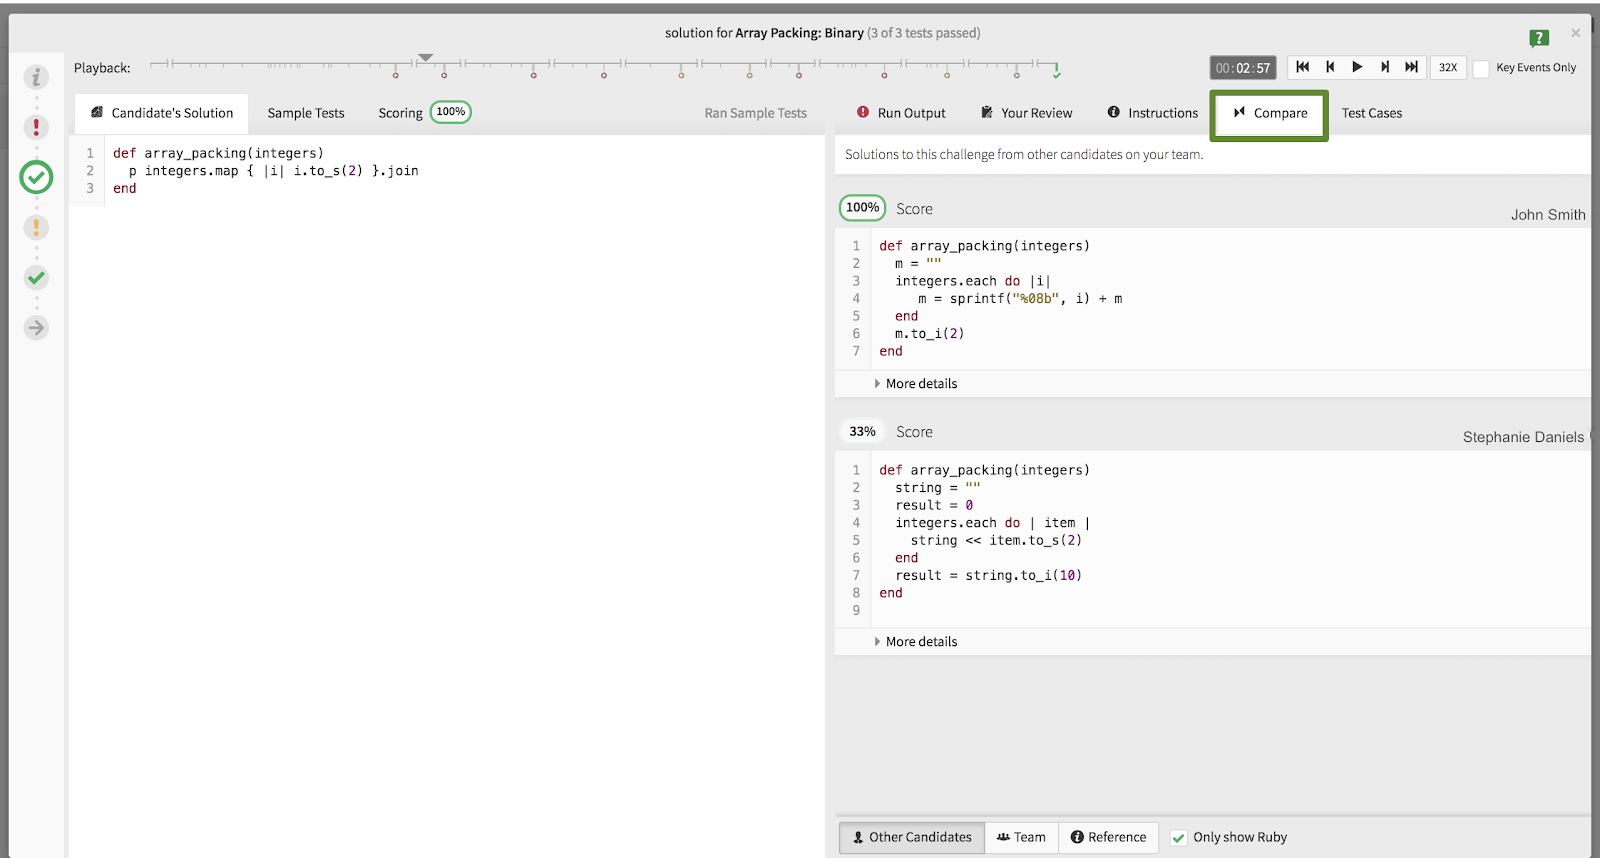Toggle Key Events Only checkbox
The height and width of the screenshot is (858, 1600).
click(1482, 69)
